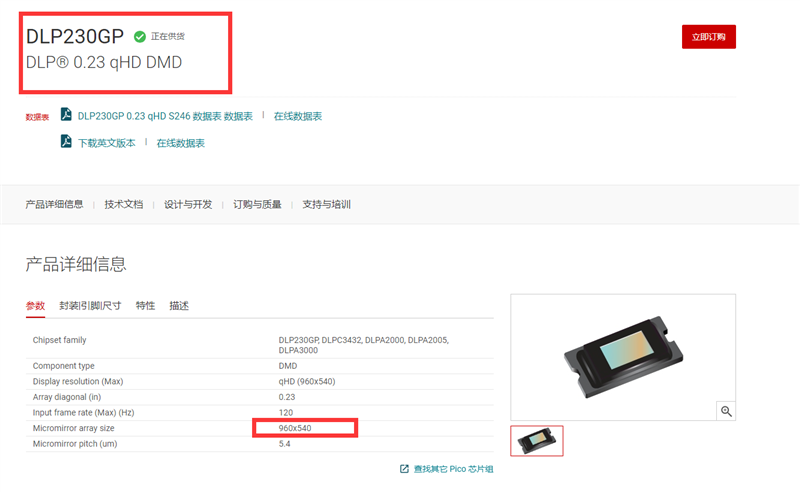The image size is (800, 492).
Task: Click the chipset value starting DLP230GP, DLPC3432
Action: point(364,345)
